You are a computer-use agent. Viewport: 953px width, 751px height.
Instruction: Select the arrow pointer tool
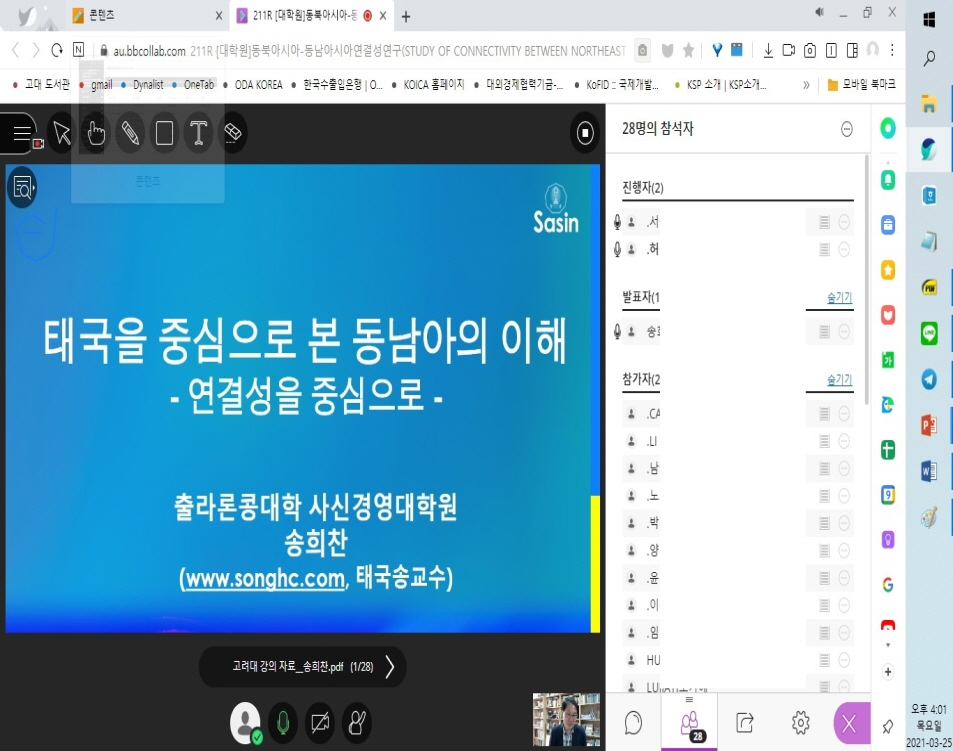(x=62, y=133)
